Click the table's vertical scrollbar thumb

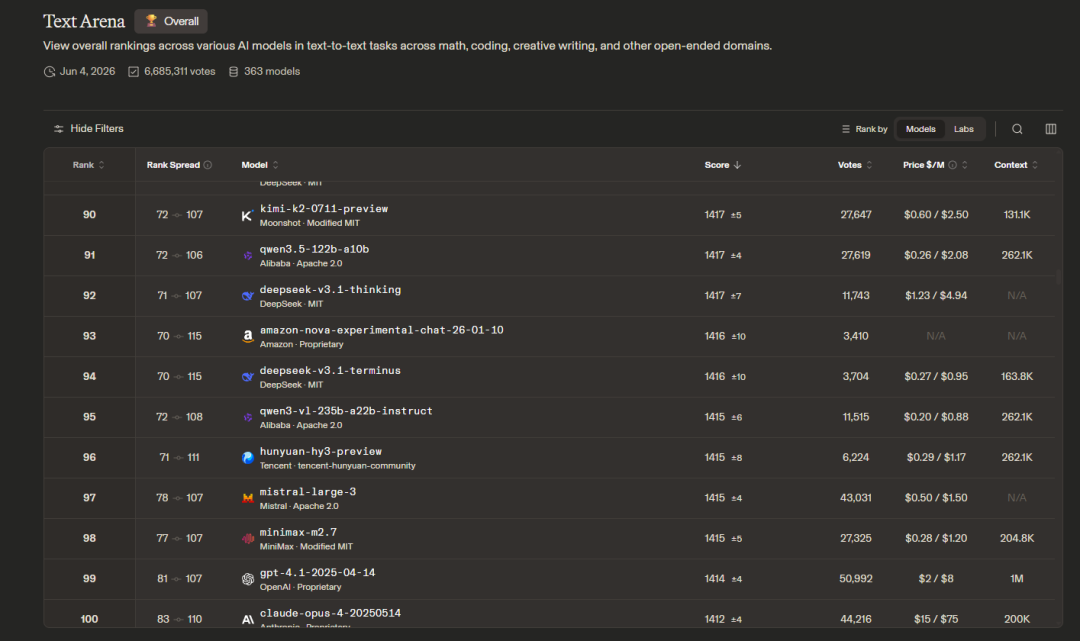point(1059,277)
